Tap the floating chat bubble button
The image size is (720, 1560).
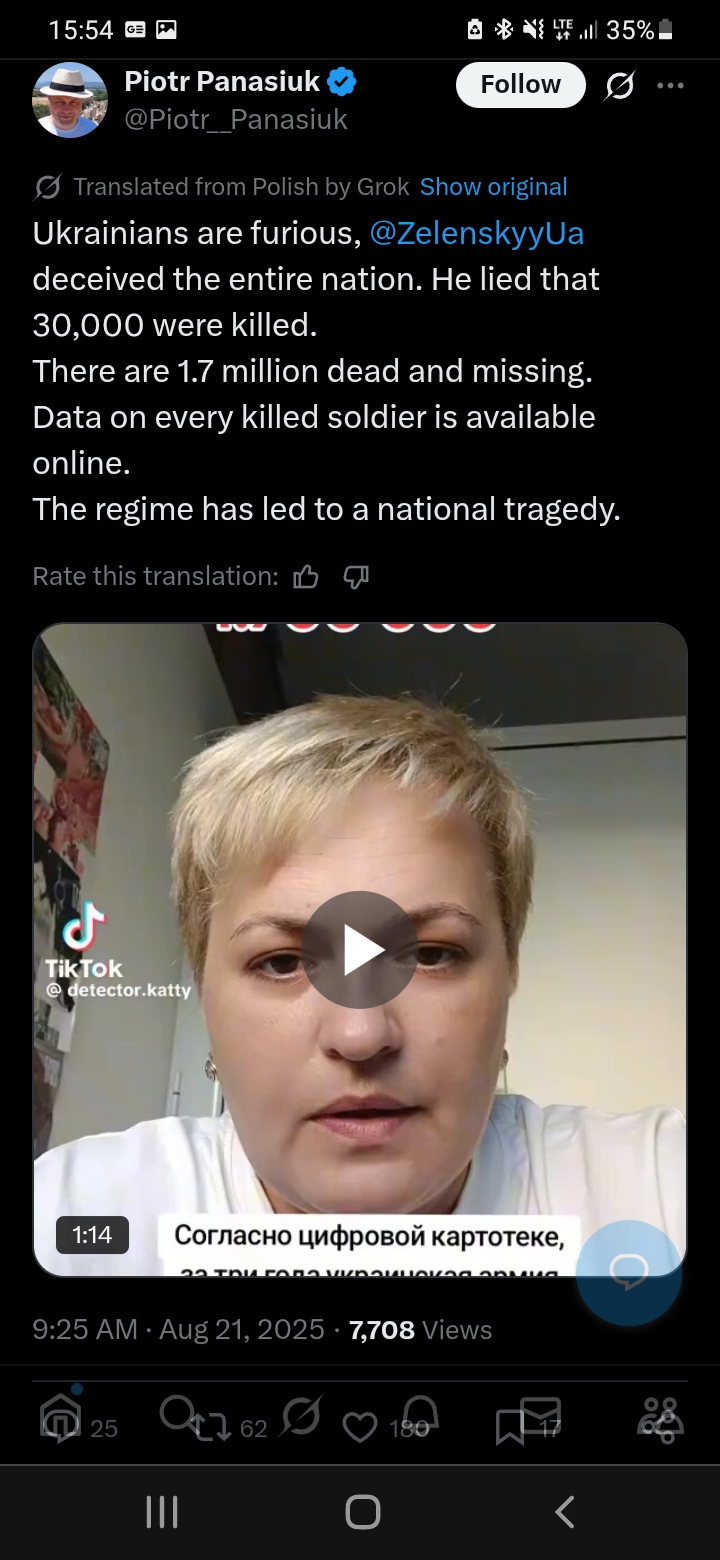629,1273
